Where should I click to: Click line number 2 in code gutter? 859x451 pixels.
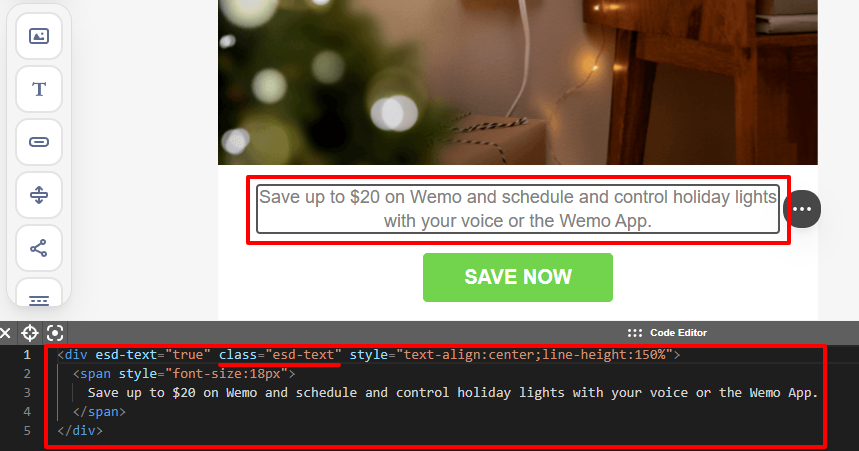27,374
